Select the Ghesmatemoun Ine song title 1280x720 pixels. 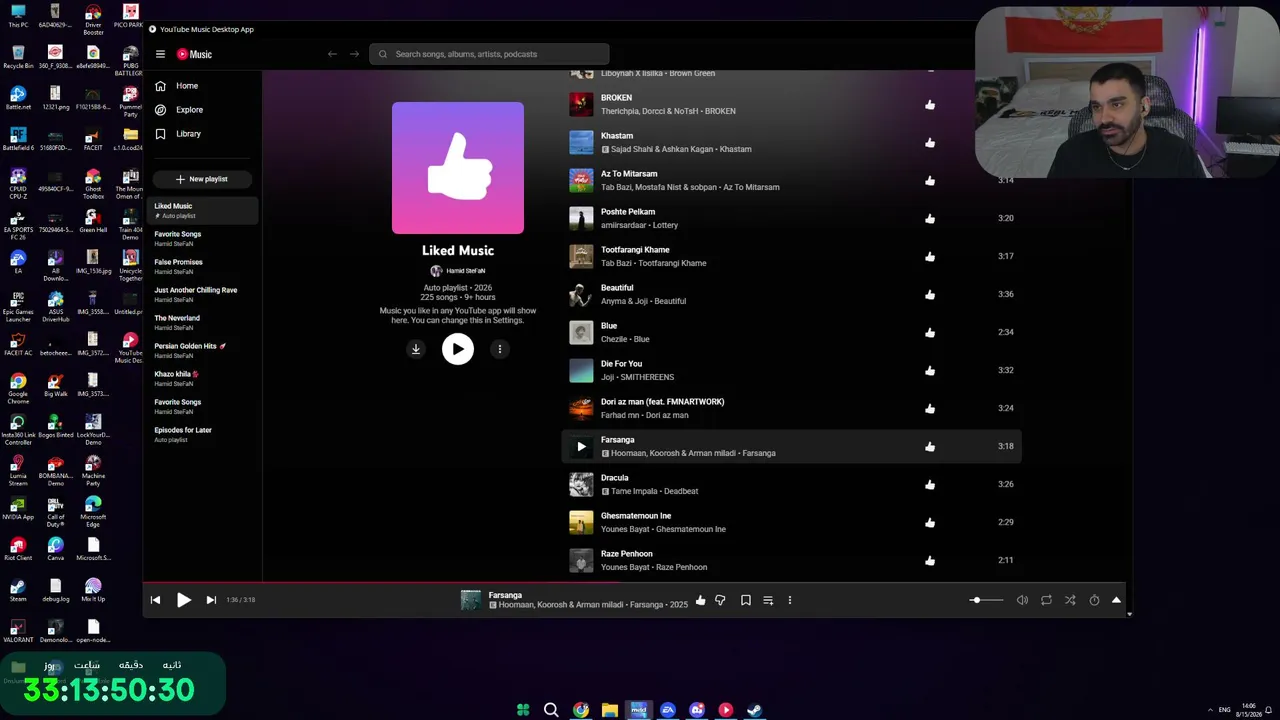click(636, 516)
